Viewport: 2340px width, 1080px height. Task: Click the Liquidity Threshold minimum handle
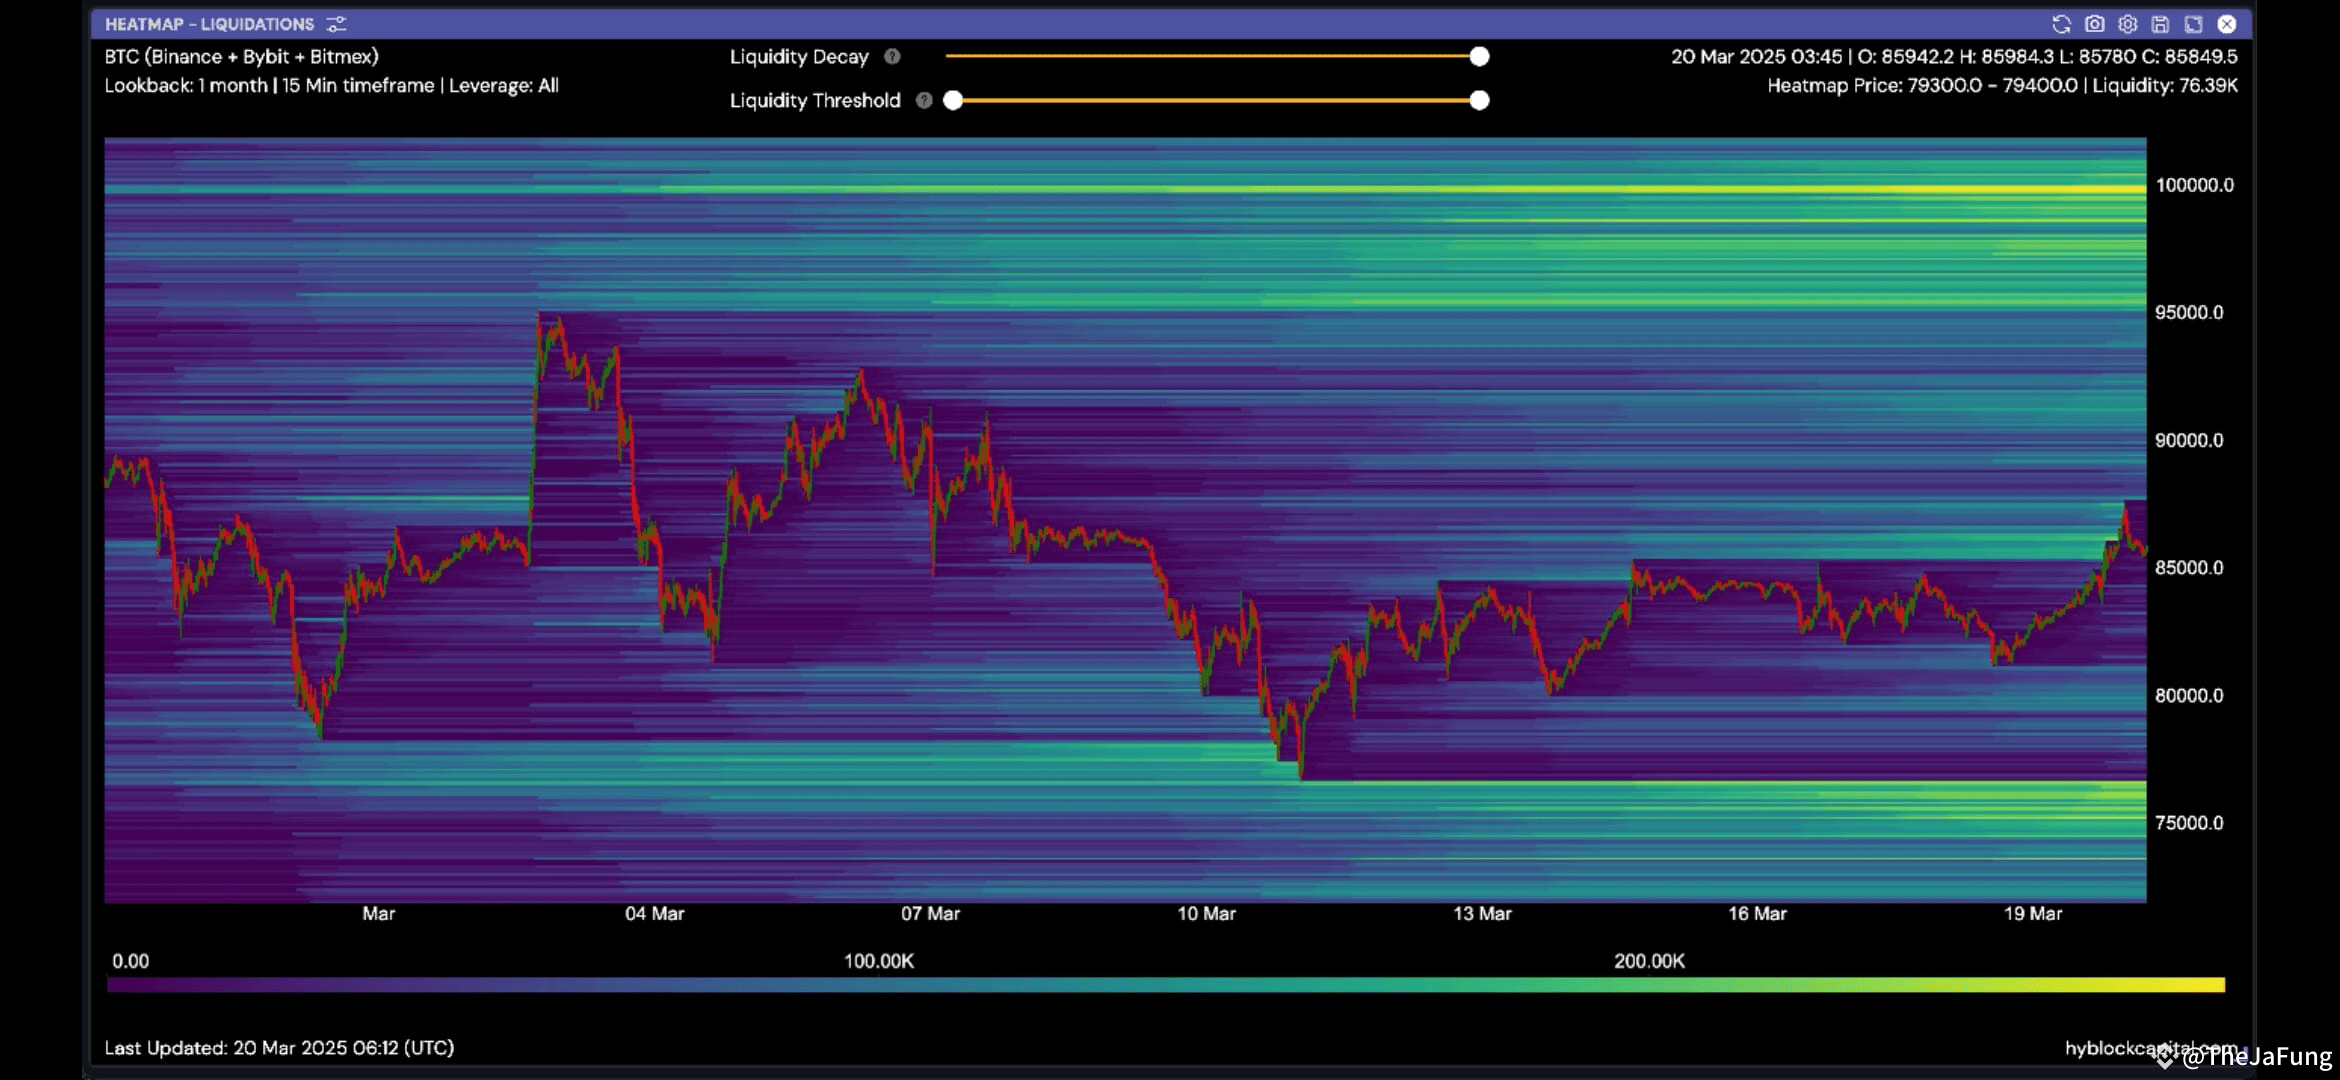pos(953,100)
